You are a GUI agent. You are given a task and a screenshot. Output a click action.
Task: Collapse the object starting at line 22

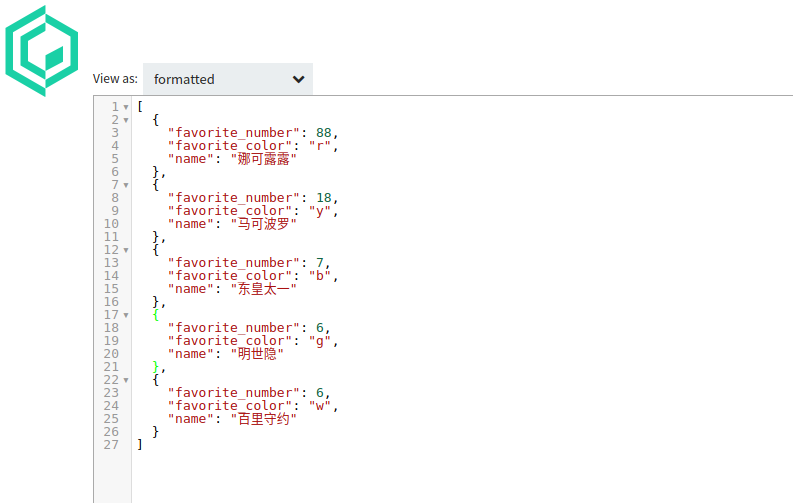coord(126,380)
